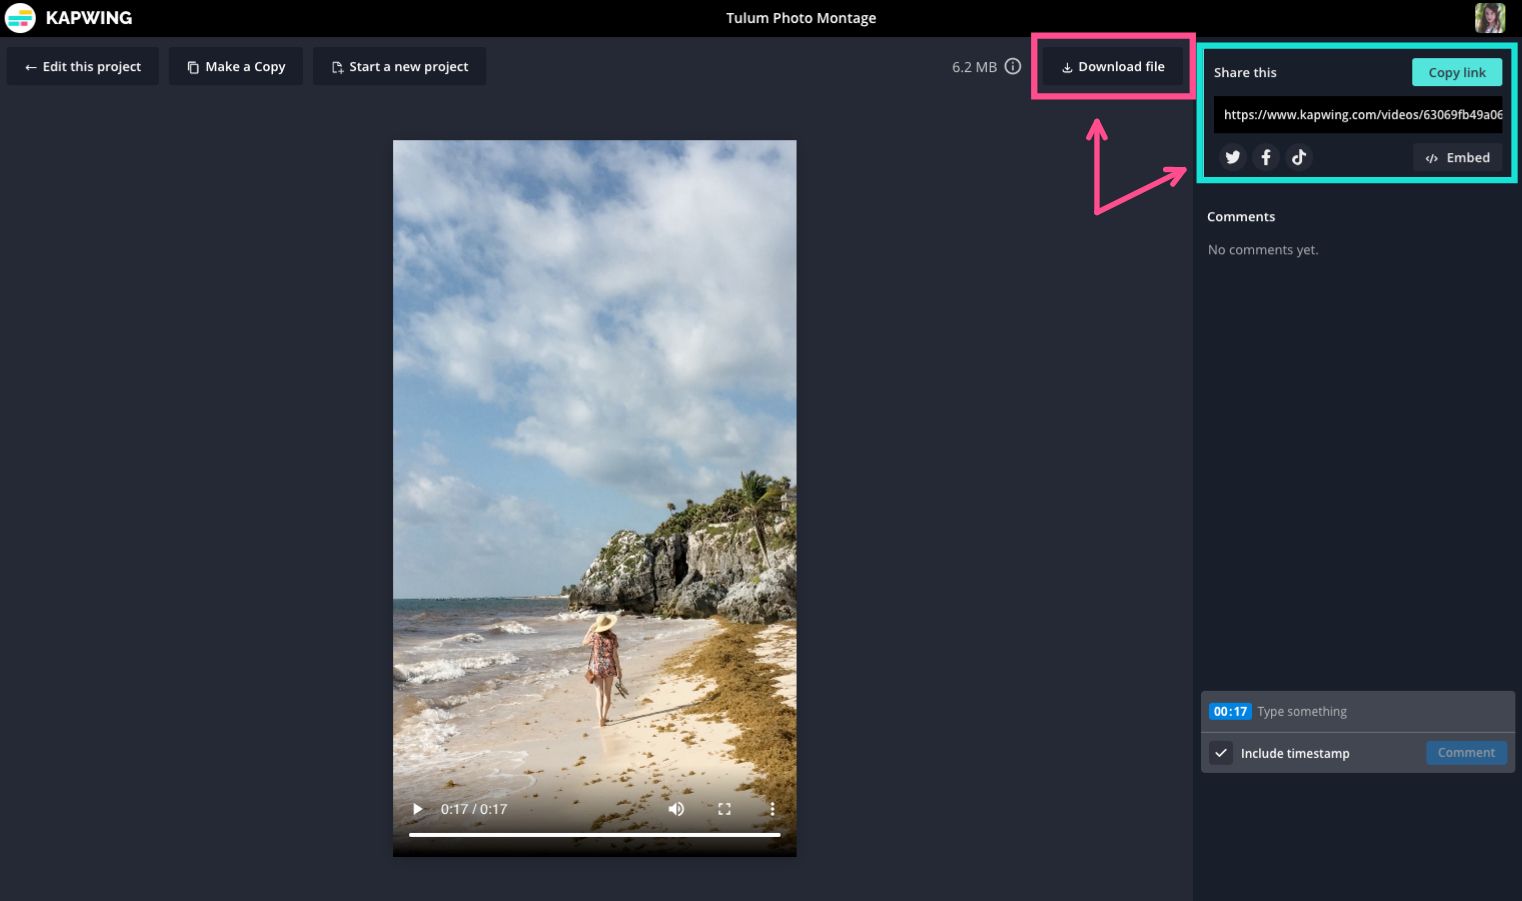Click the Kapwing logo icon
Image resolution: width=1522 pixels, height=901 pixels.
(20, 18)
